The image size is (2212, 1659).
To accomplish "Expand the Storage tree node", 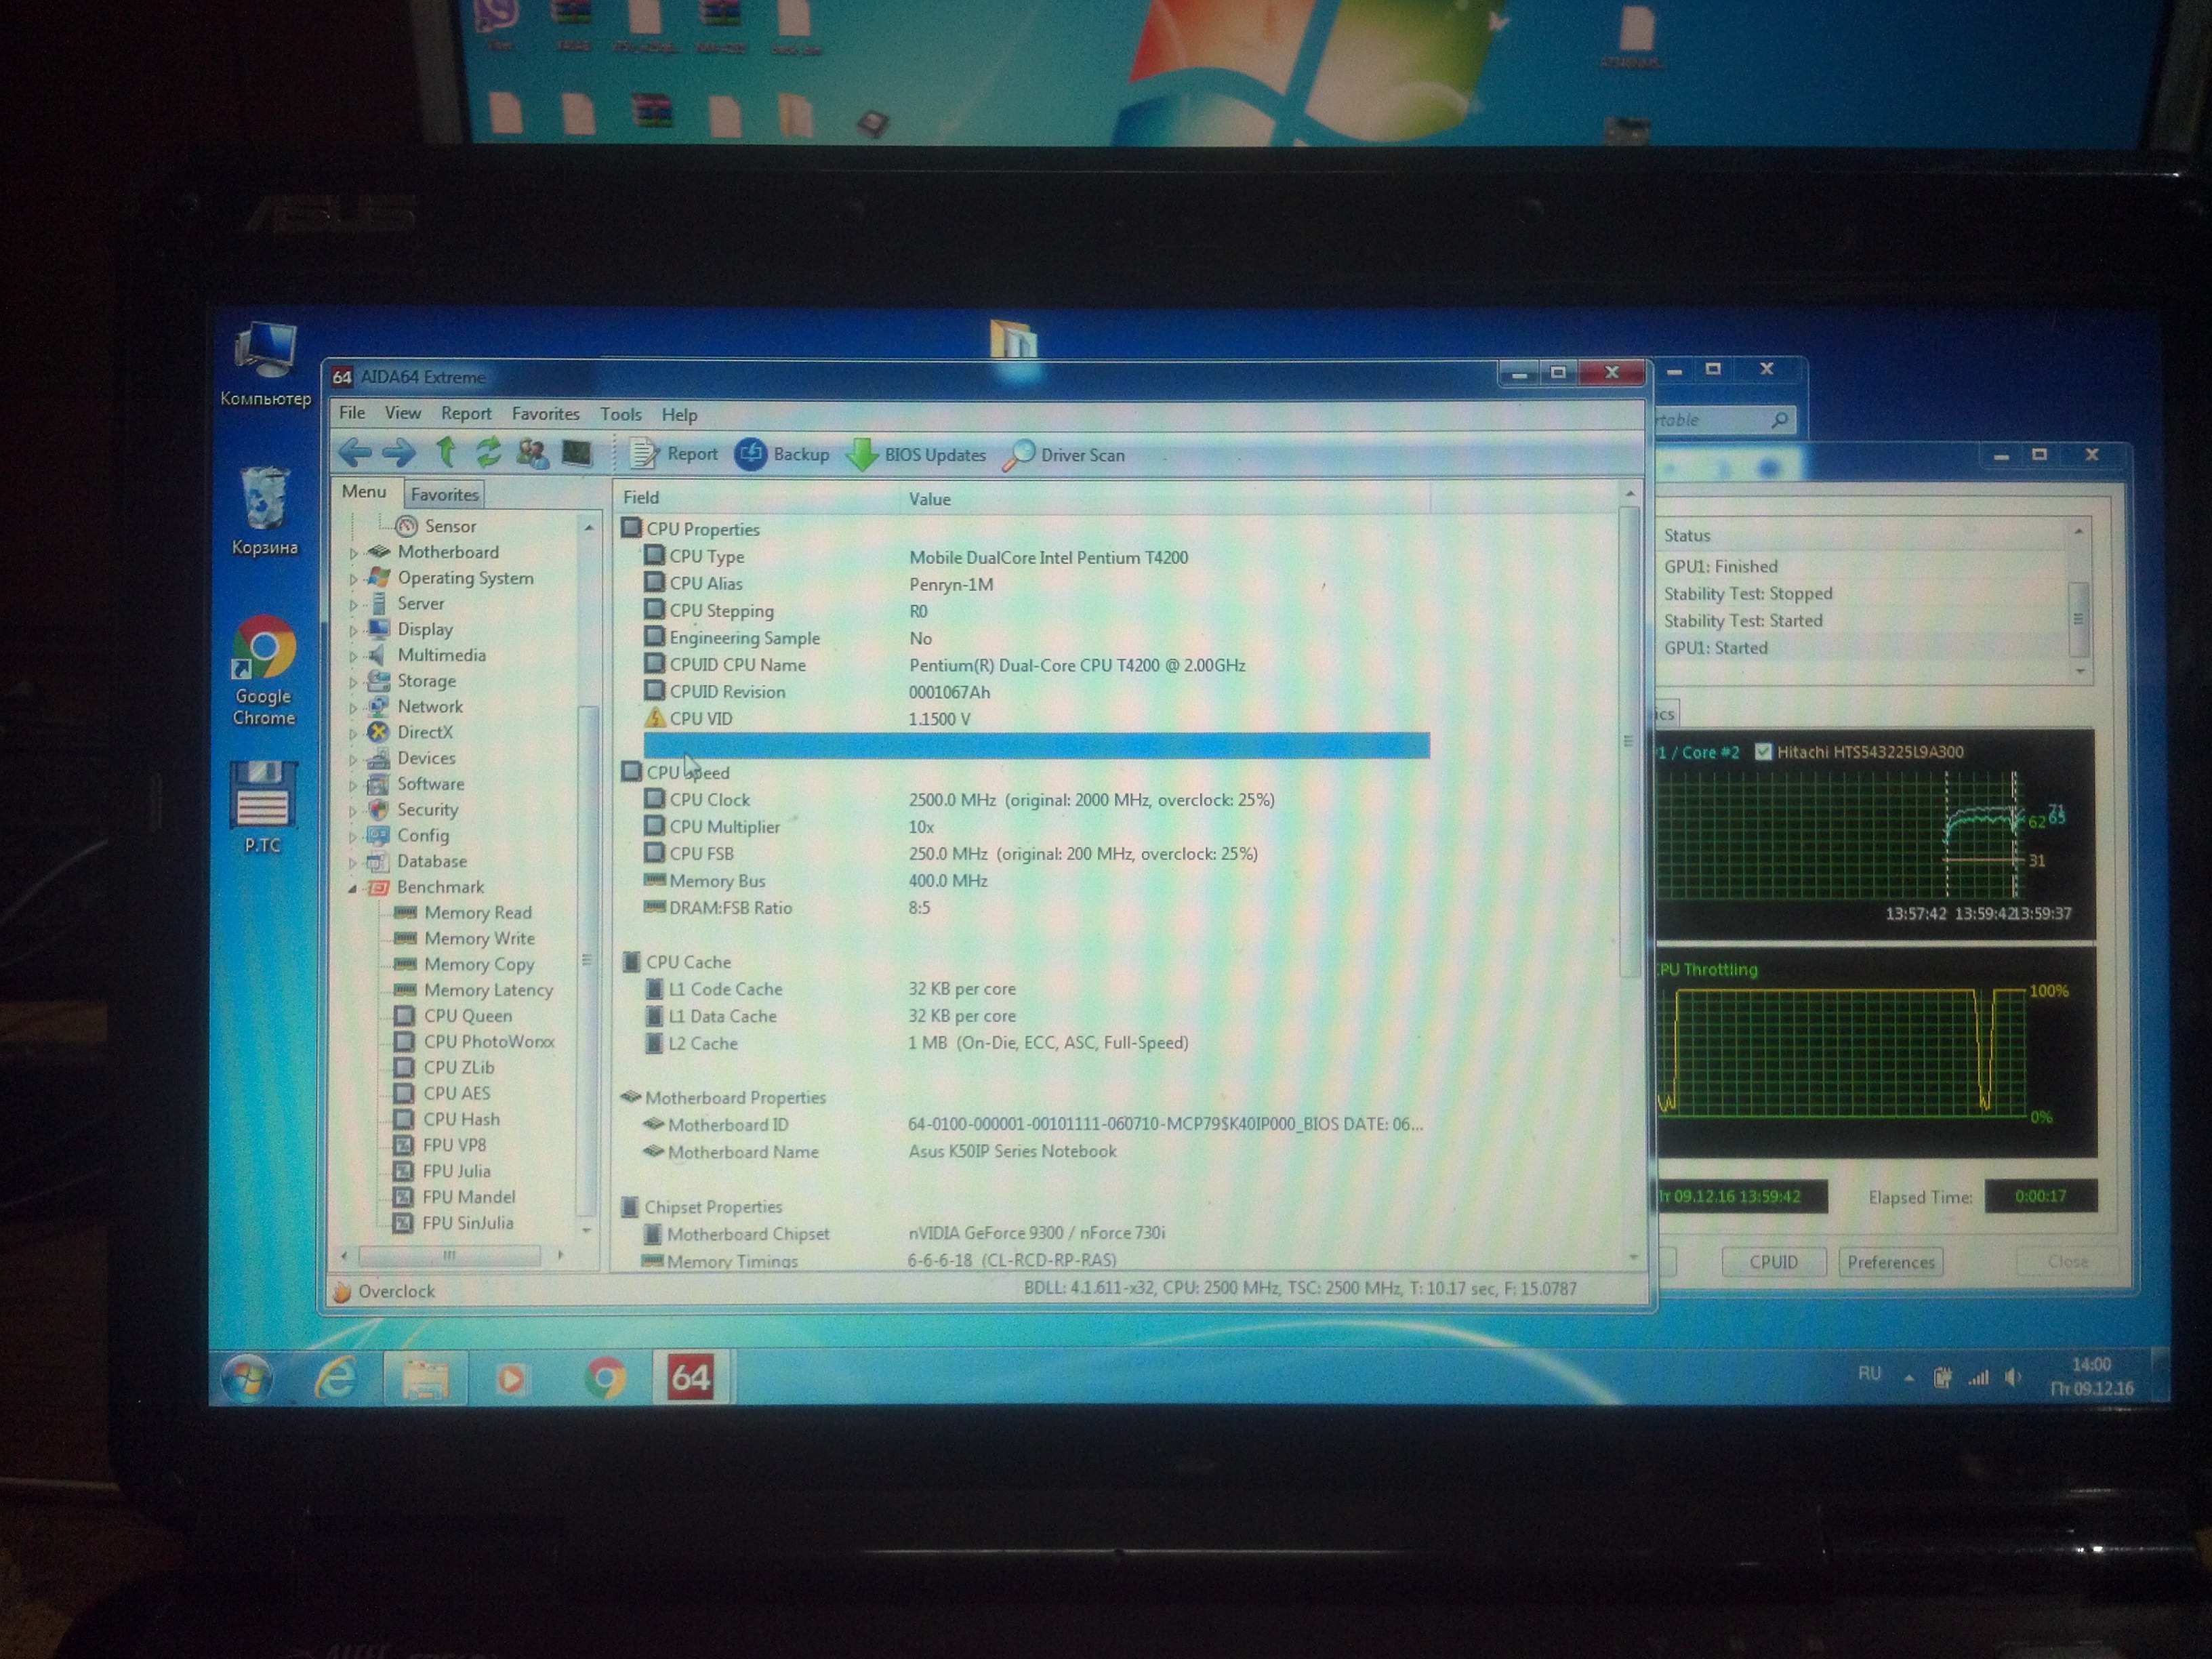I will click(x=353, y=682).
